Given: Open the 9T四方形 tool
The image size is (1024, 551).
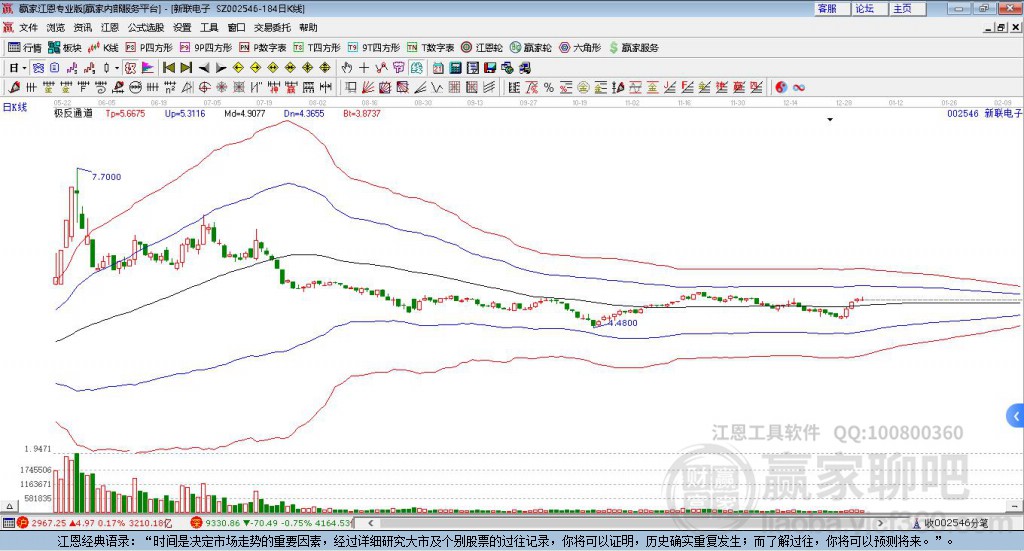Looking at the screenshot, I should 374,48.
